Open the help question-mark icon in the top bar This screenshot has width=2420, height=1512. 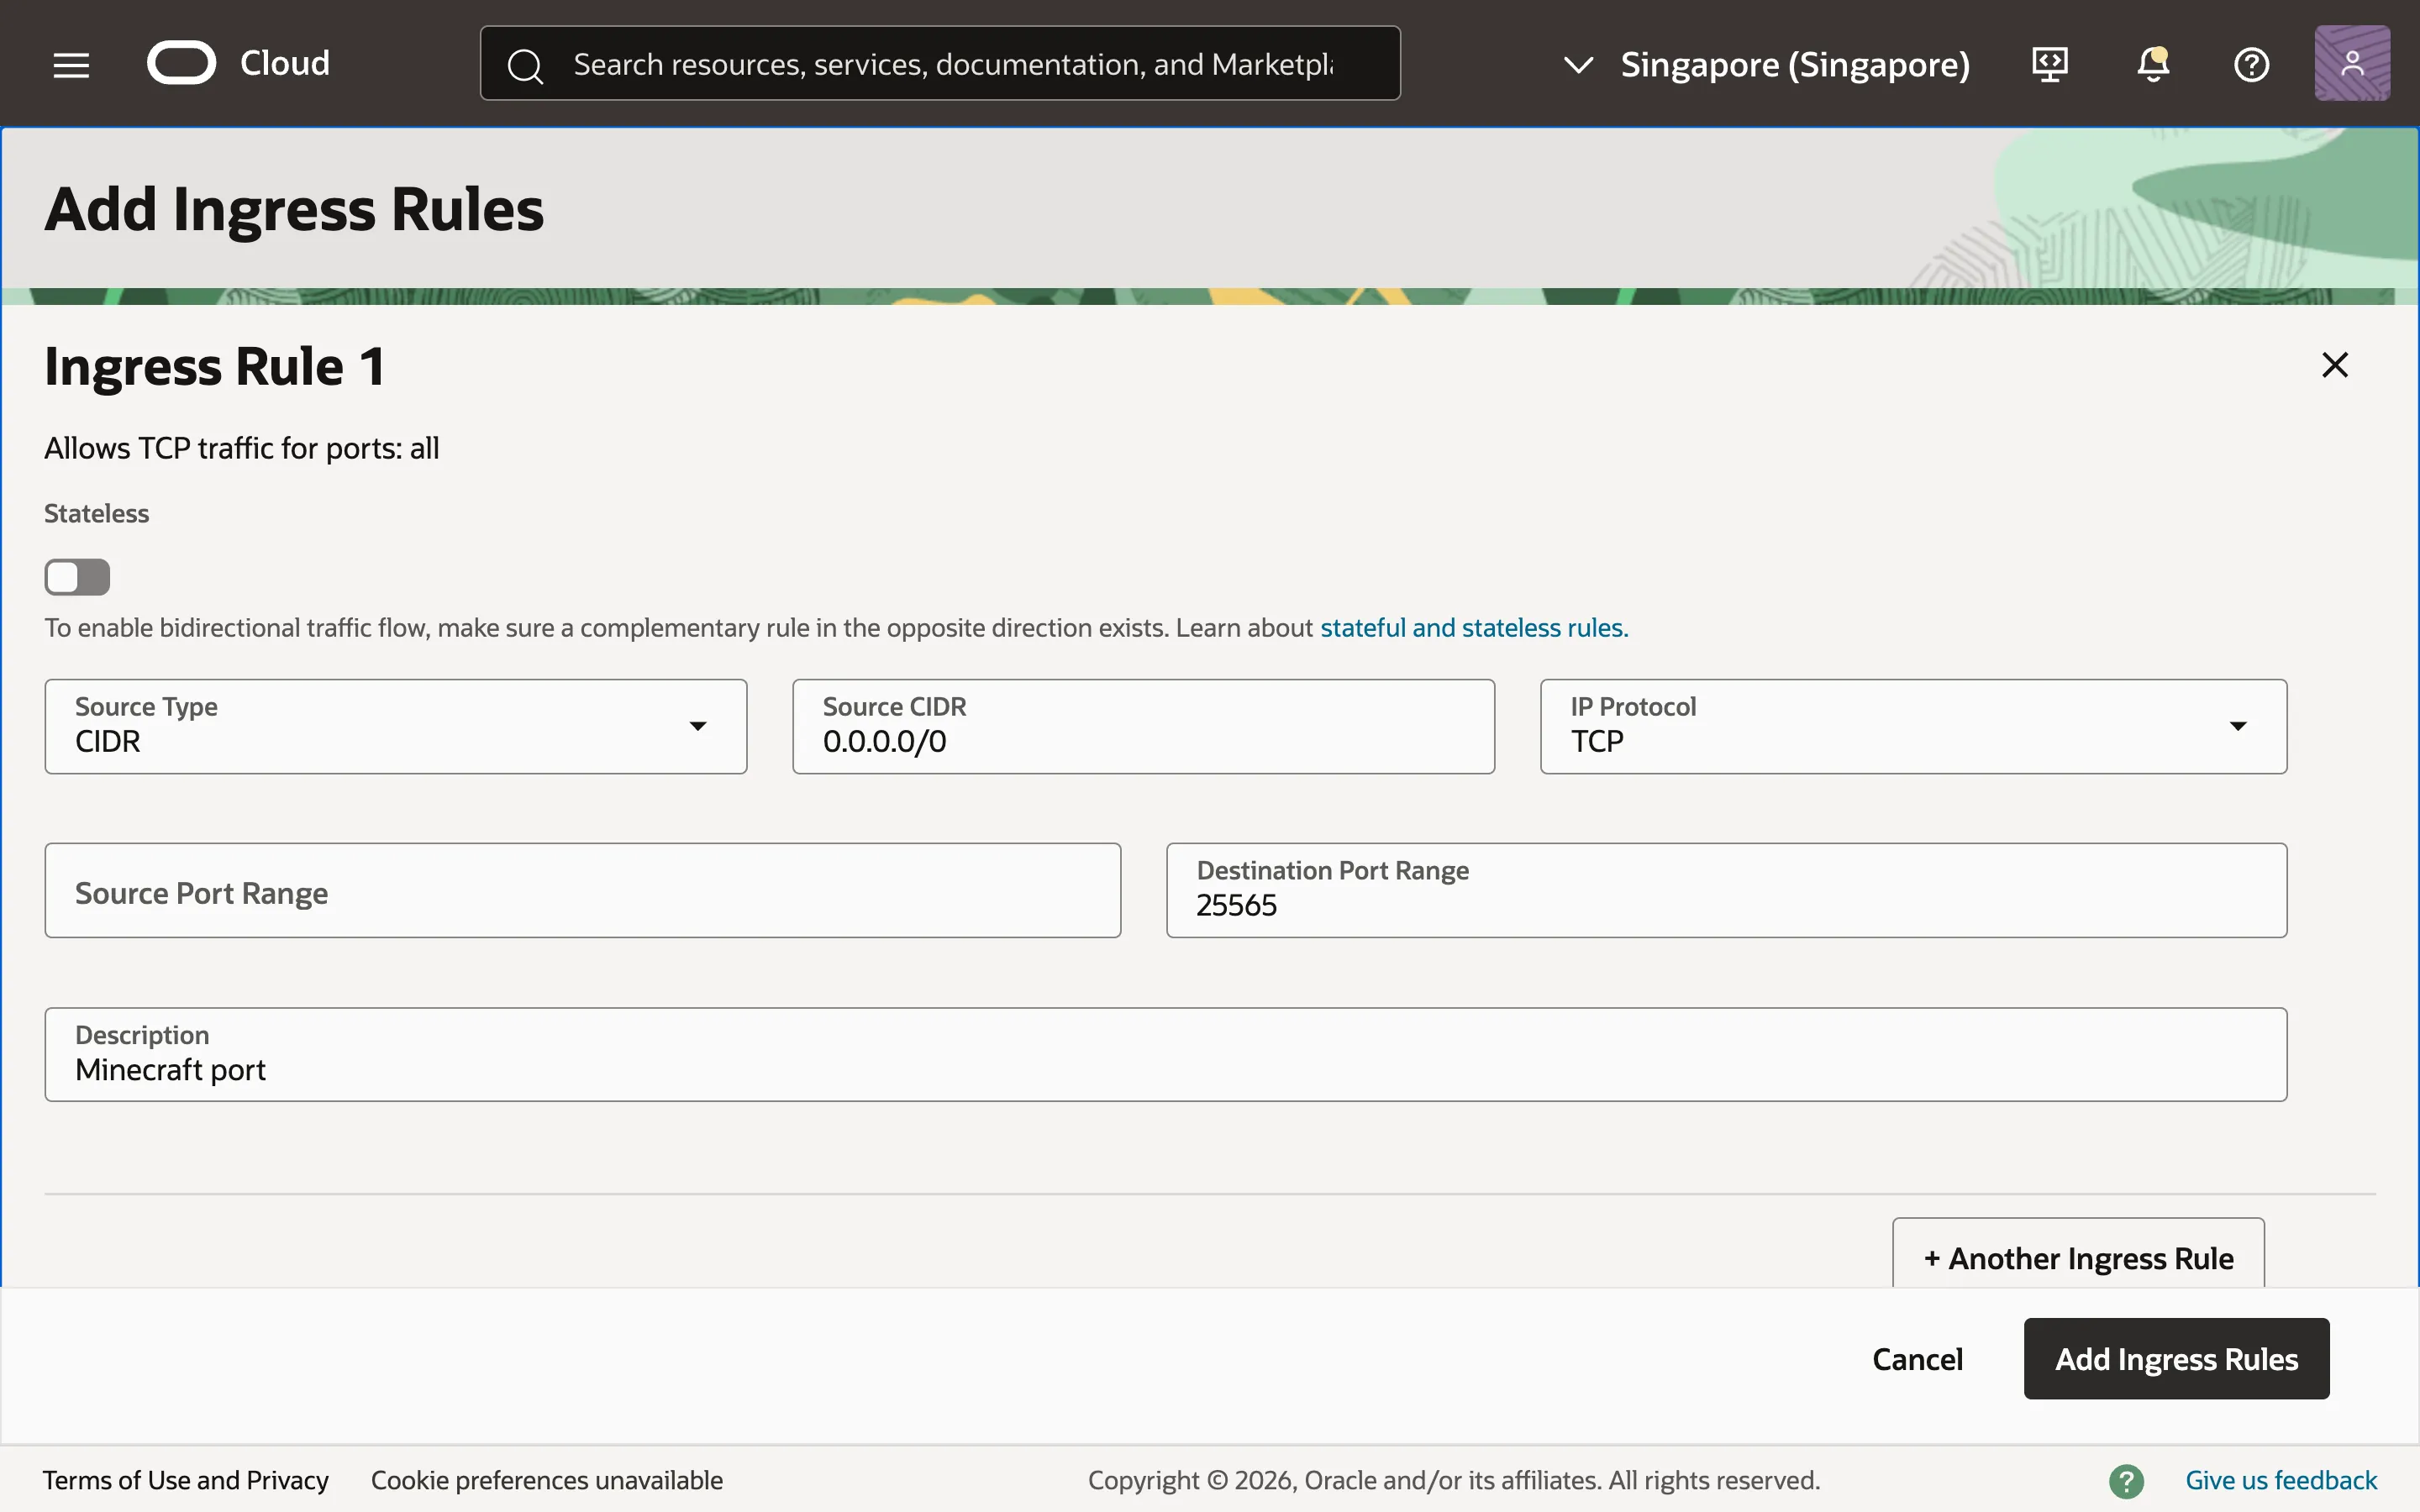[x=2252, y=64]
